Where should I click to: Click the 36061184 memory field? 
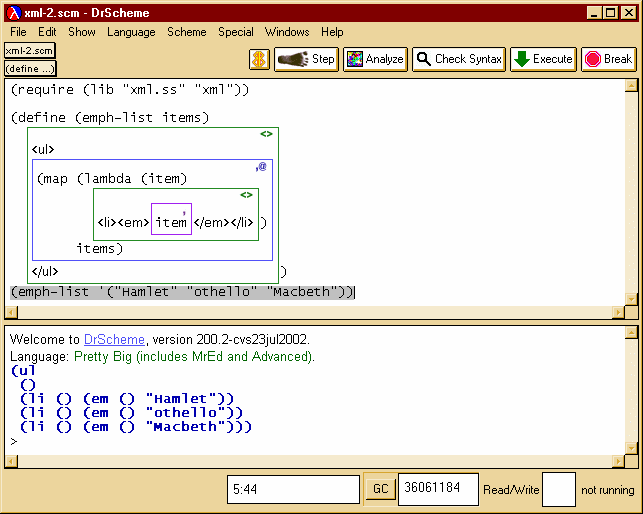tap(438, 489)
